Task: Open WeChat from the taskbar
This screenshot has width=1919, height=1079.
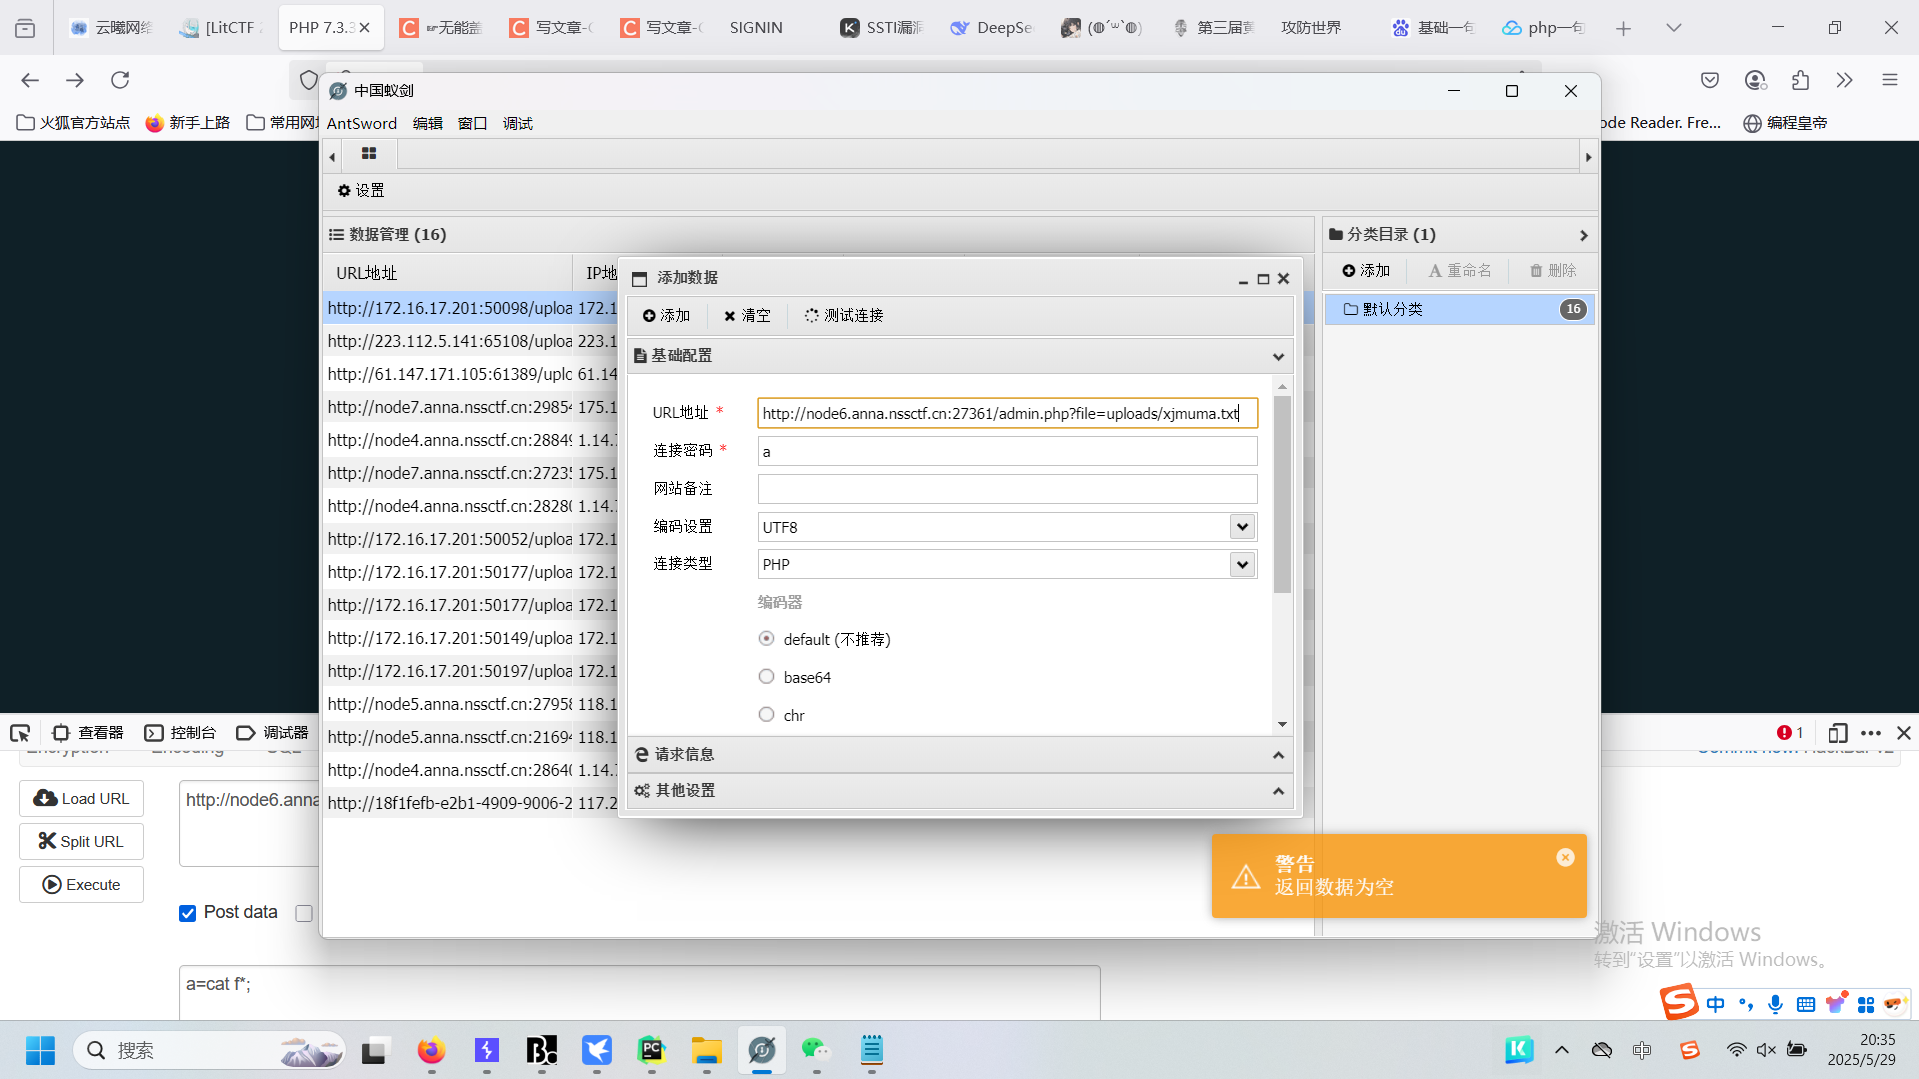Action: click(816, 1050)
